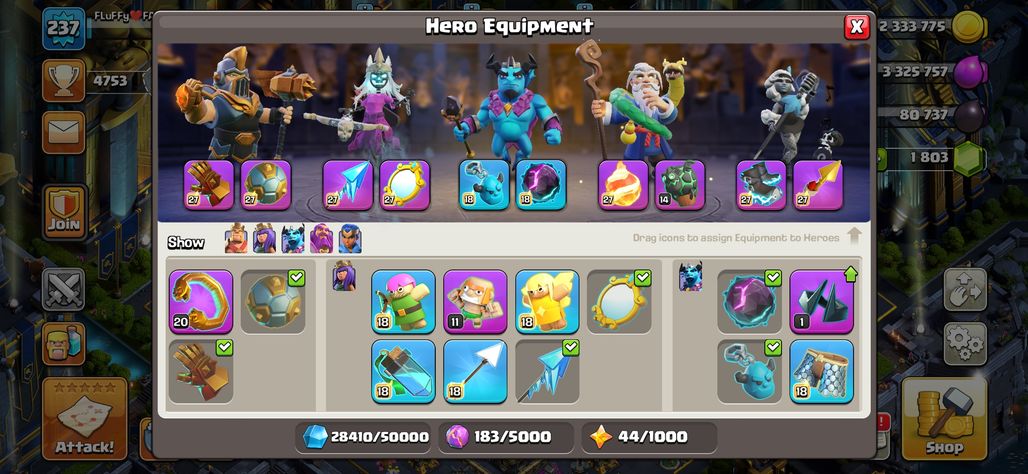Image resolution: width=1028 pixels, height=474 pixels.
Task: Open the Shop button
Action: click(944, 418)
